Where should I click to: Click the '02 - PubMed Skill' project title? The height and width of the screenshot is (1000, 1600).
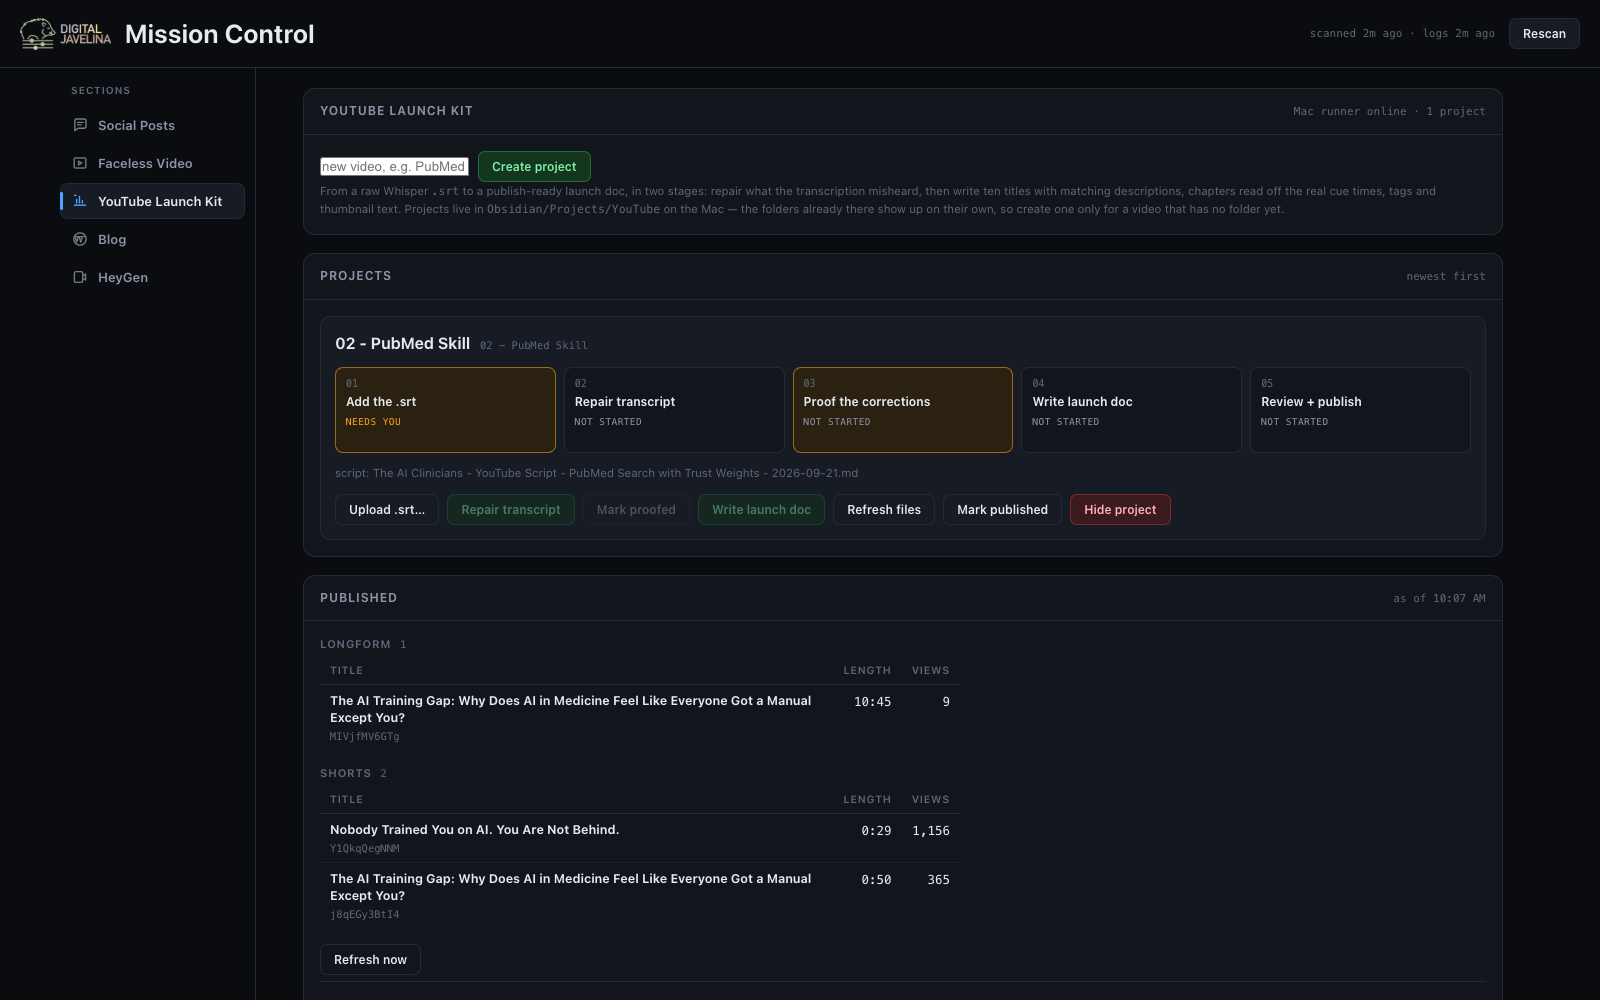pyautogui.click(x=402, y=344)
